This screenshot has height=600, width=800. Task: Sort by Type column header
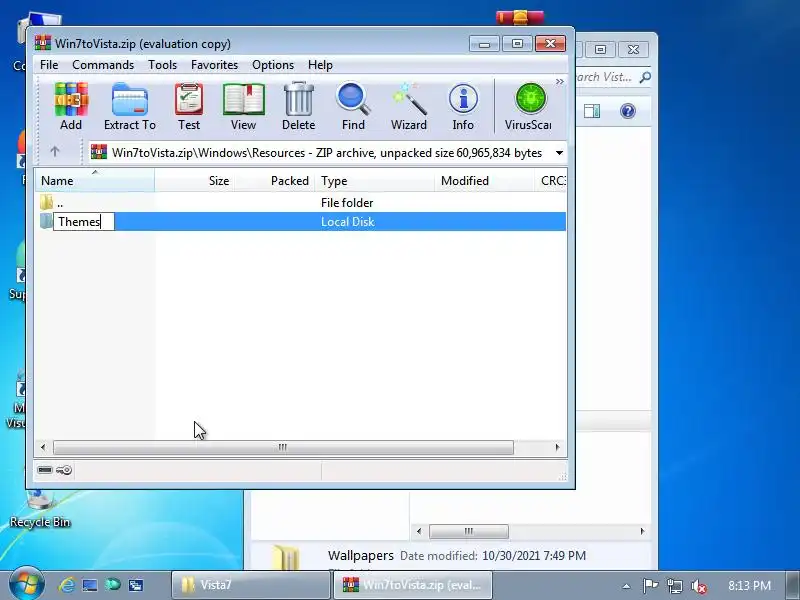click(x=374, y=181)
